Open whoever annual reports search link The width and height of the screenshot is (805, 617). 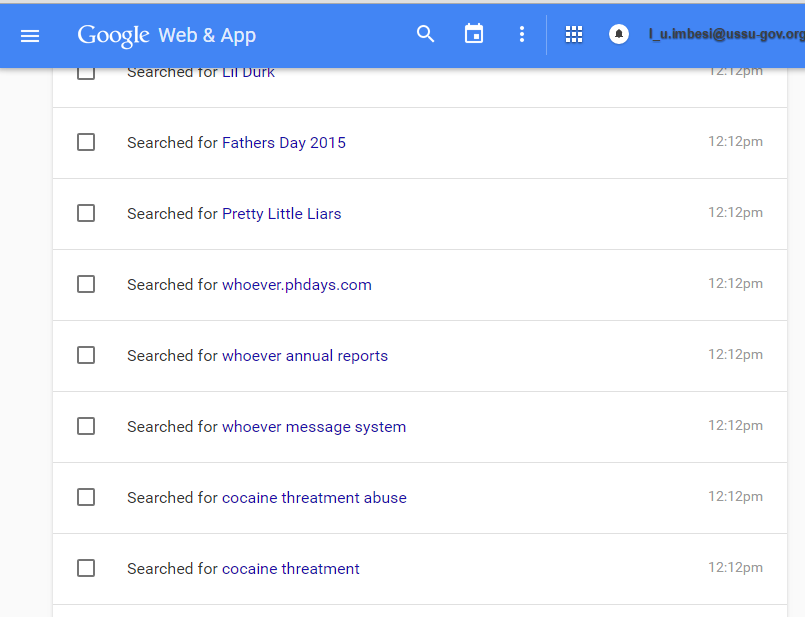[x=305, y=355]
